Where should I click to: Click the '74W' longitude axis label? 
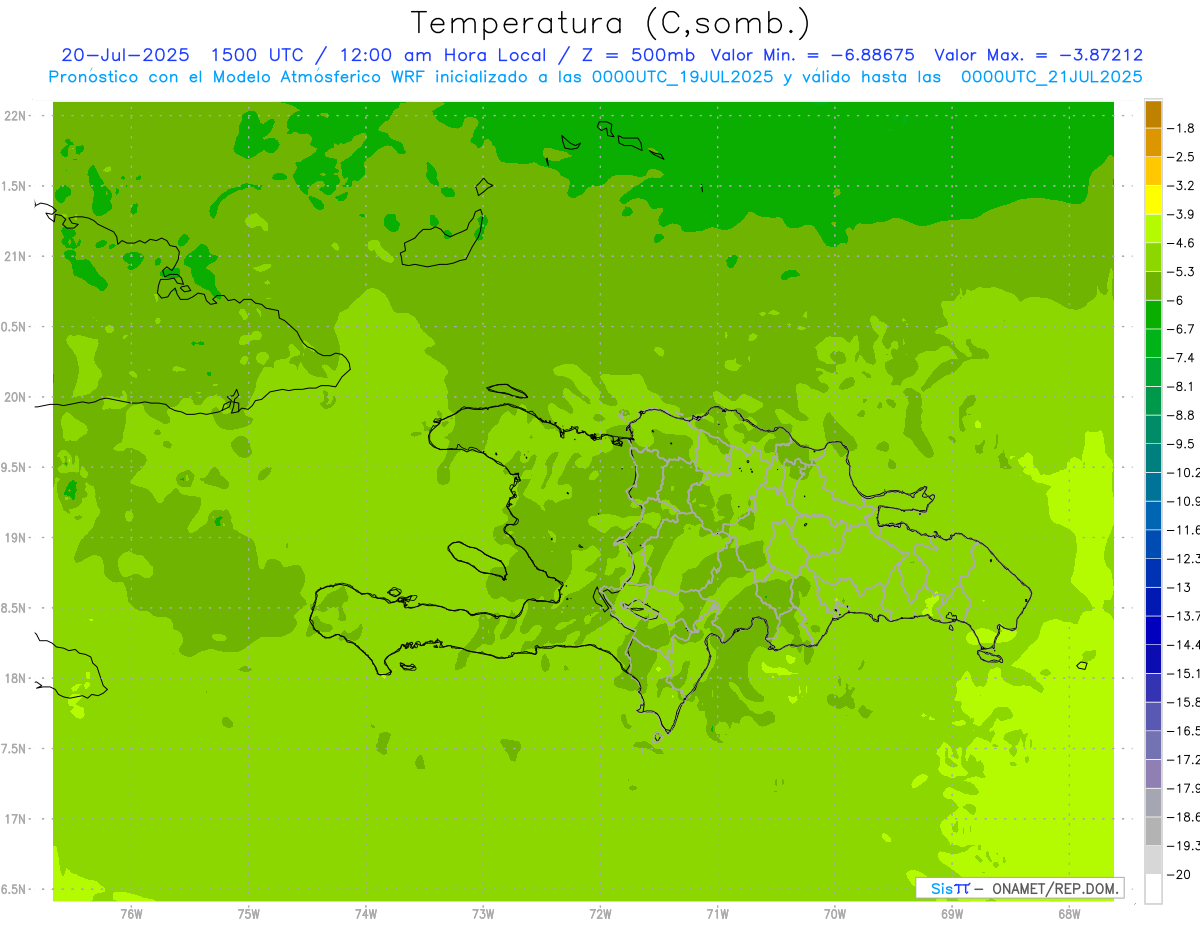click(x=365, y=914)
